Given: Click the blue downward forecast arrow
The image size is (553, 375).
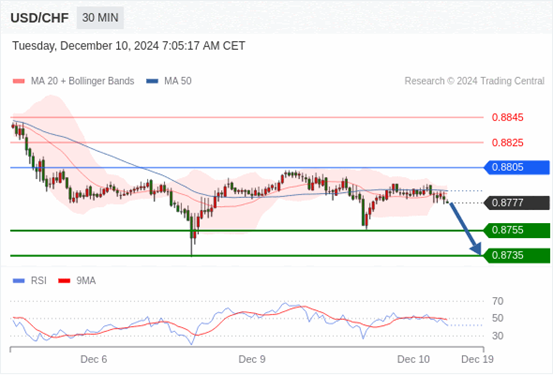Looking at the screenshot, I should (465, 228).
